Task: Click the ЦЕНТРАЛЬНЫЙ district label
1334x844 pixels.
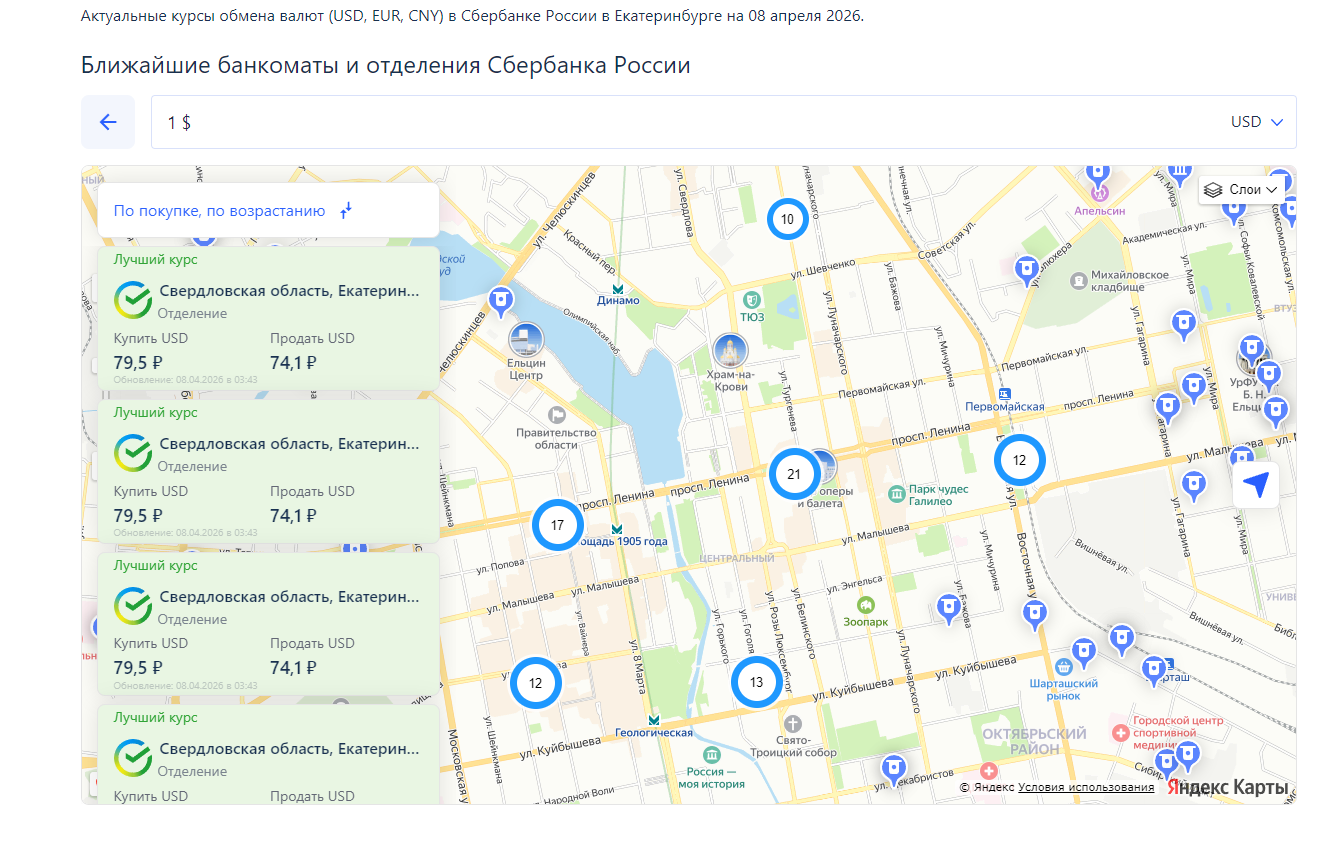Action: (x=739, y=558)
